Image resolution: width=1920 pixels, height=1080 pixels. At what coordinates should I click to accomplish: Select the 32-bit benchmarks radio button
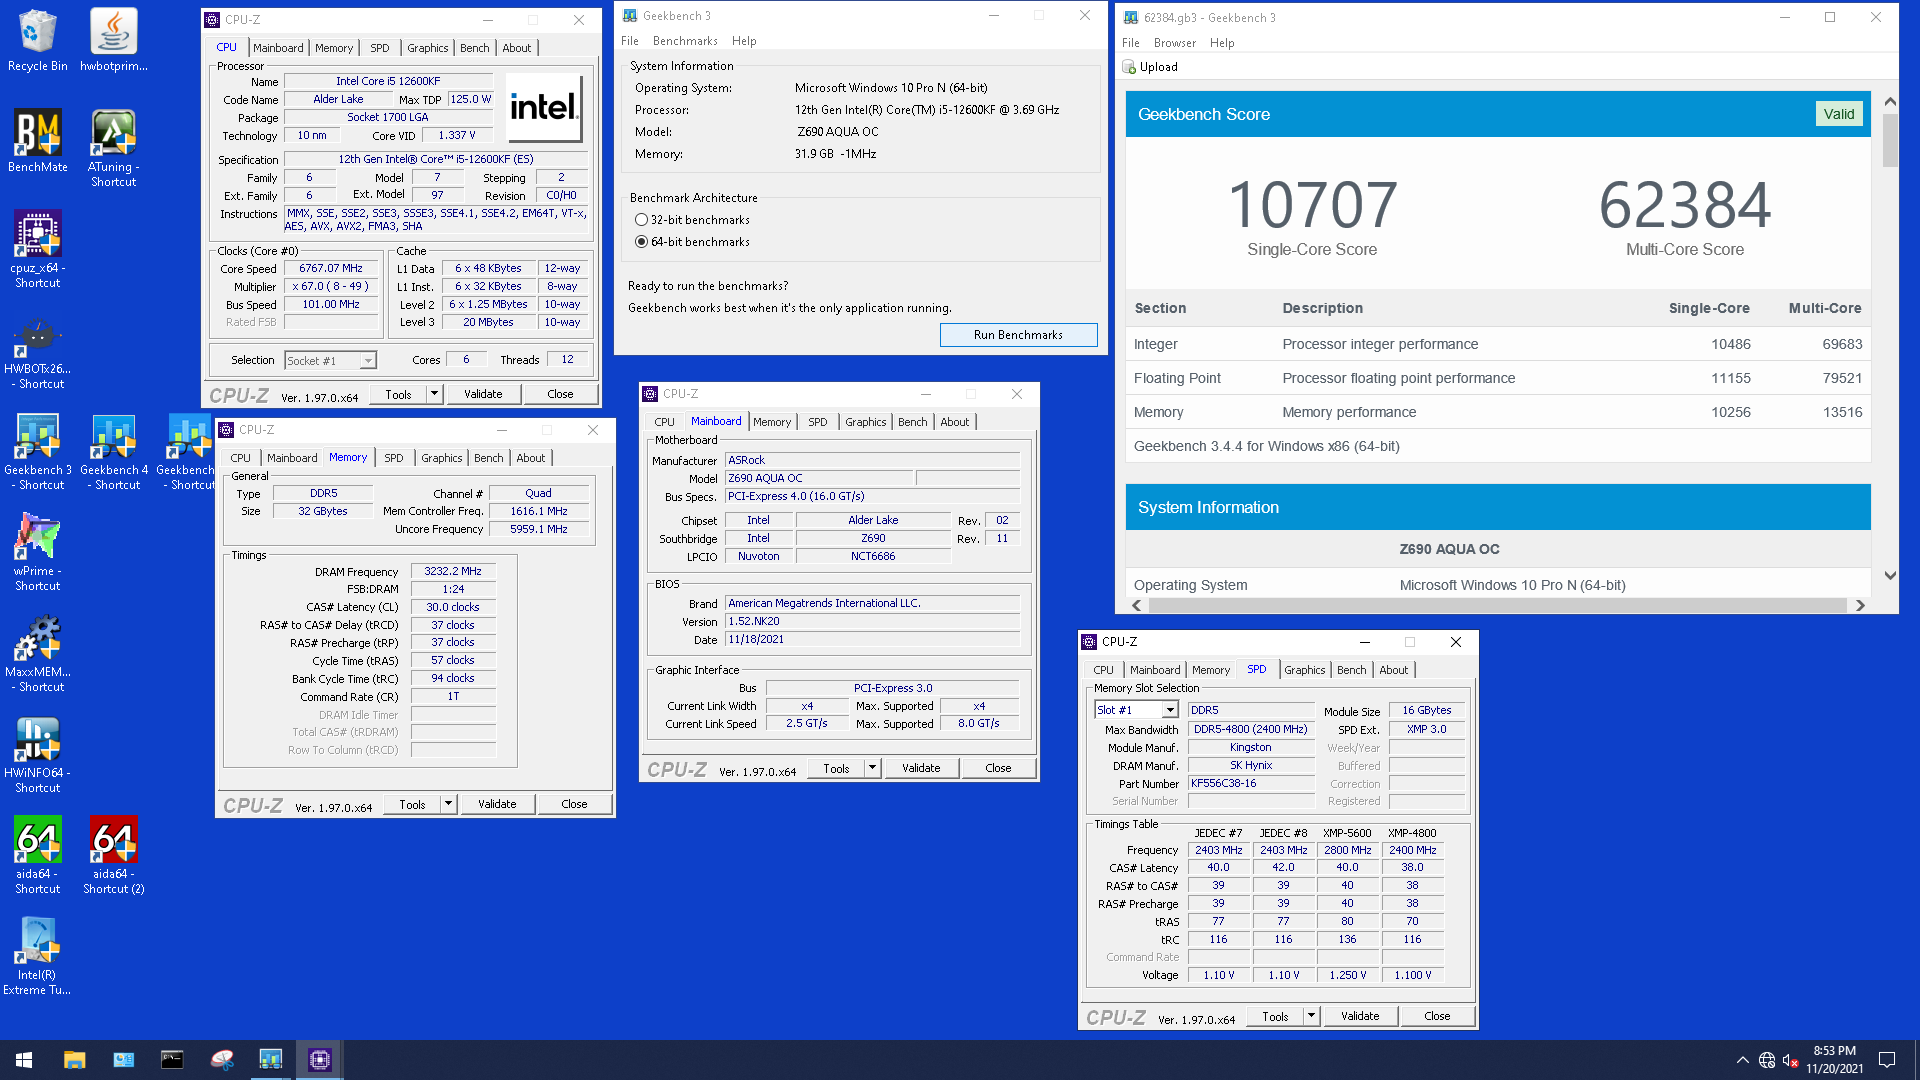pos(642,220)
